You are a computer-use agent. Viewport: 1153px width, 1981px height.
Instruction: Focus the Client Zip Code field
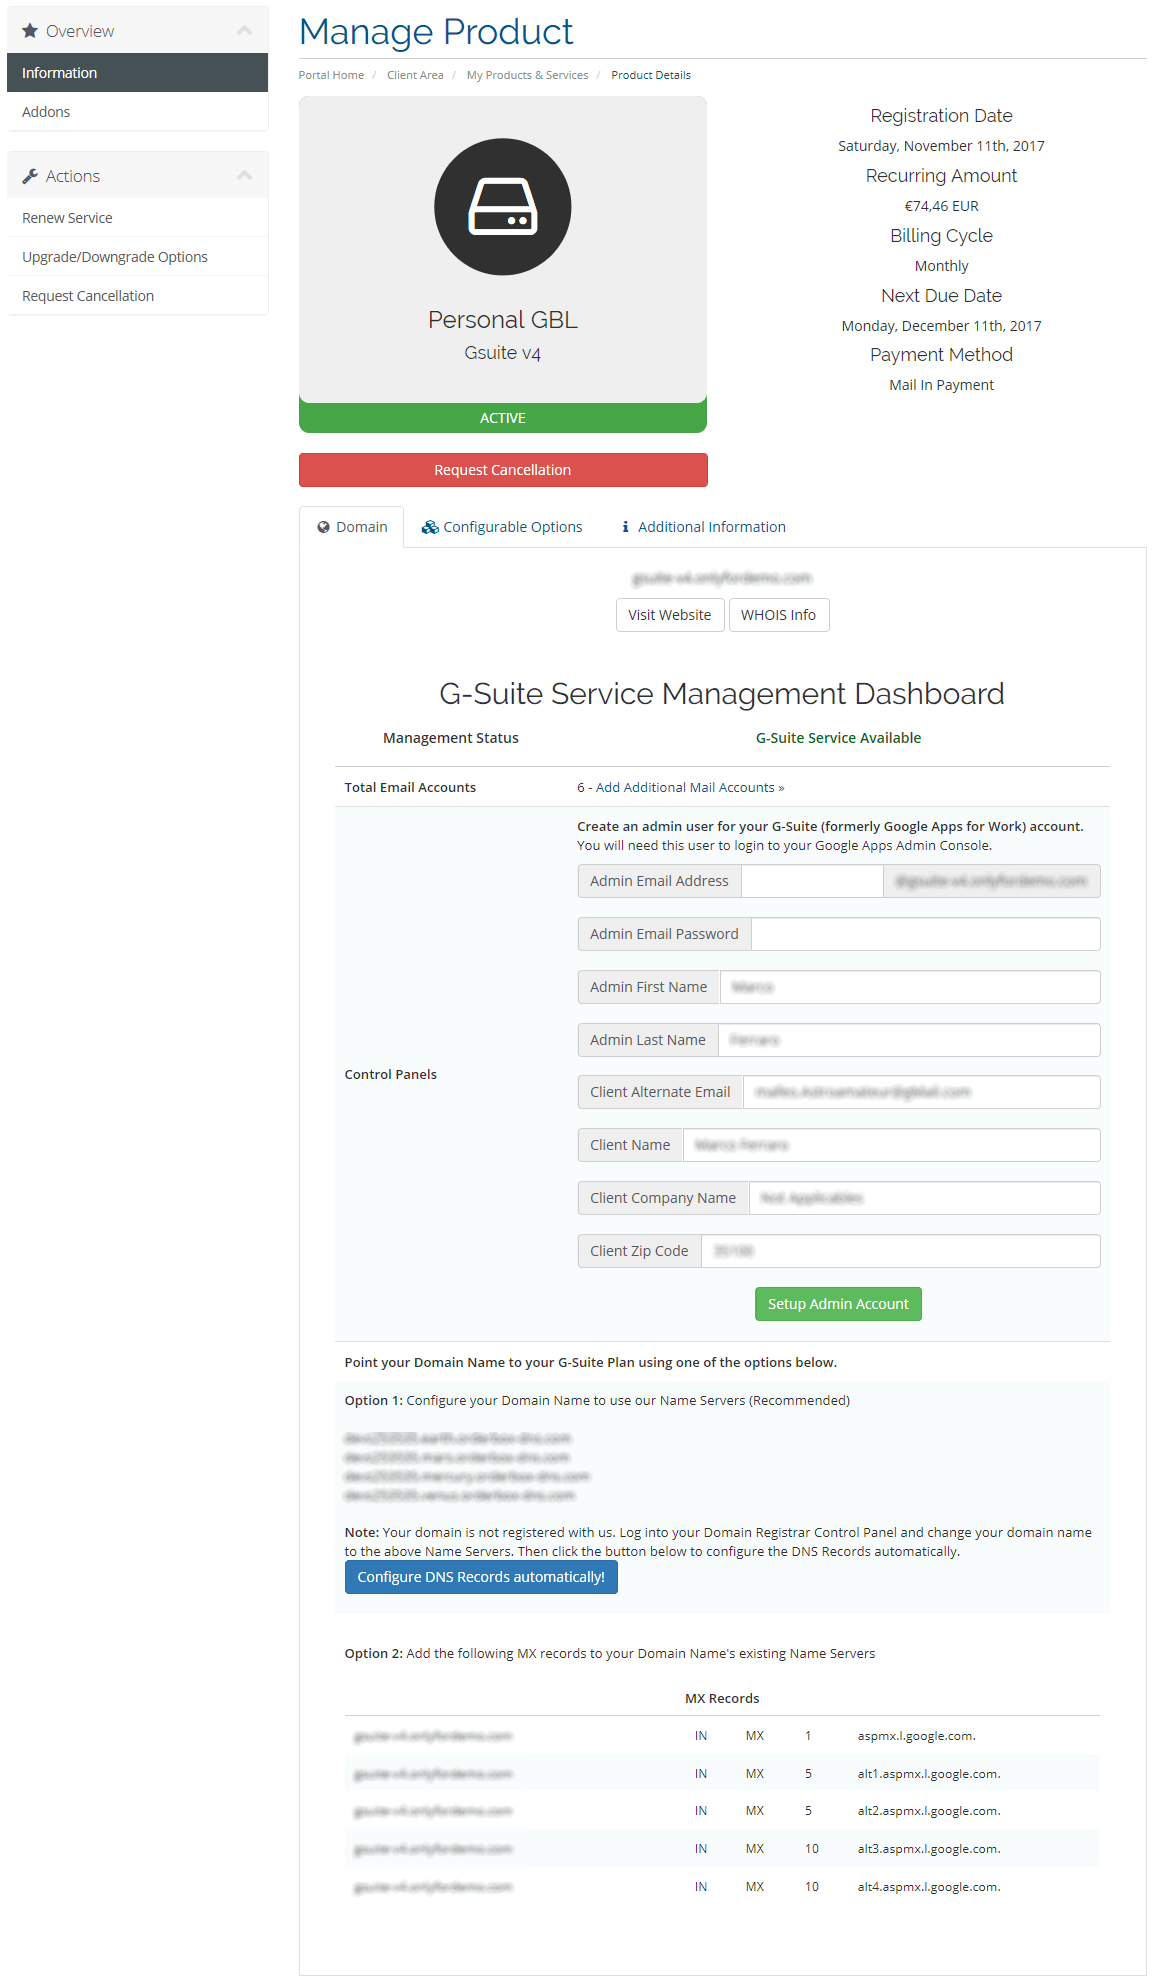click(901, 1251)
